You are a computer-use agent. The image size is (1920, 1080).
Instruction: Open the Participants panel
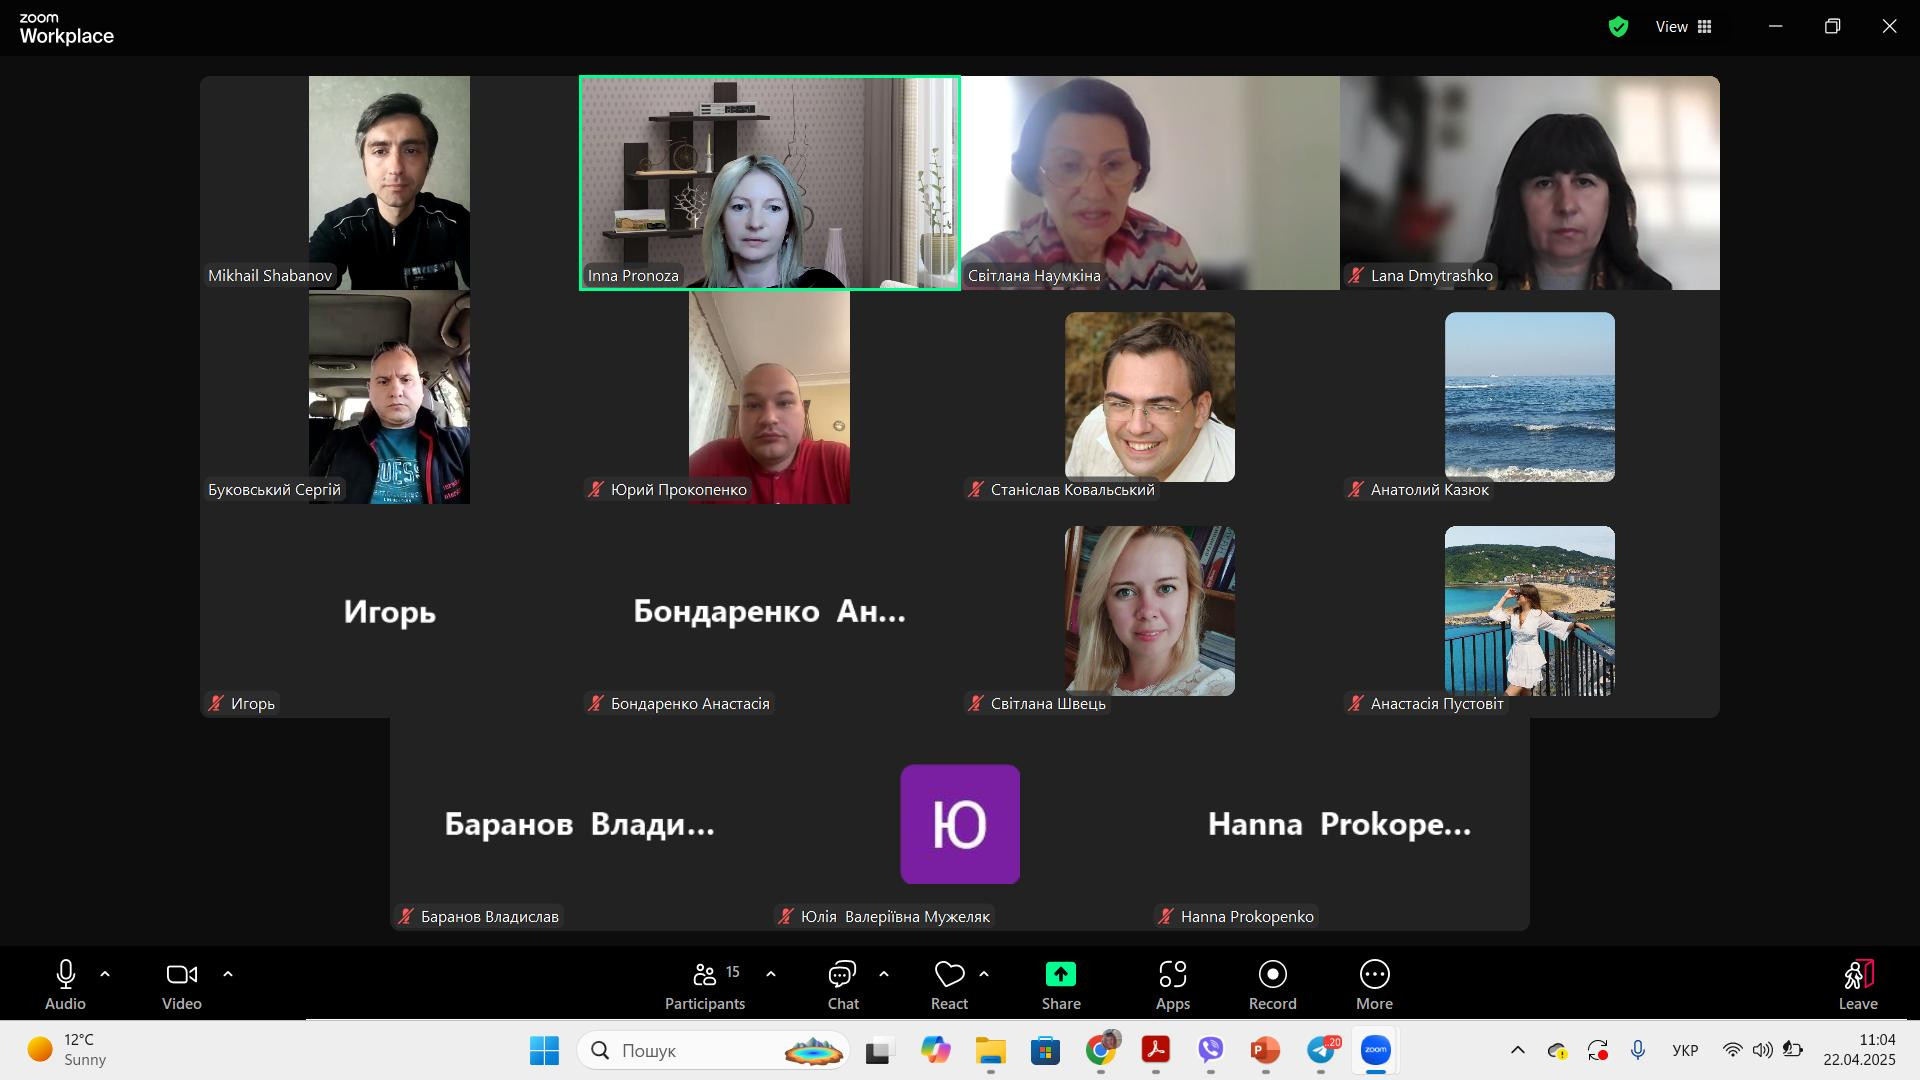click(705, 985)
